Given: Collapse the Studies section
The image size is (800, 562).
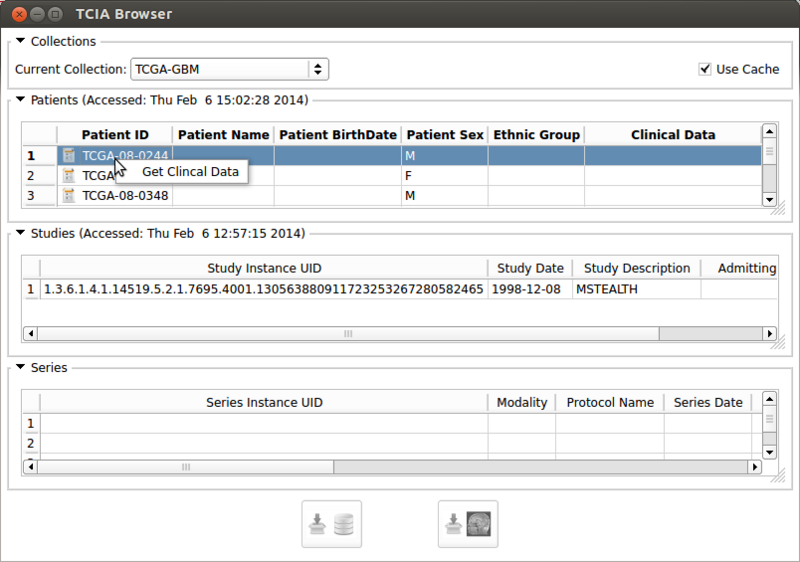Looking at the screenshot, I should click(x=20, y=233).
